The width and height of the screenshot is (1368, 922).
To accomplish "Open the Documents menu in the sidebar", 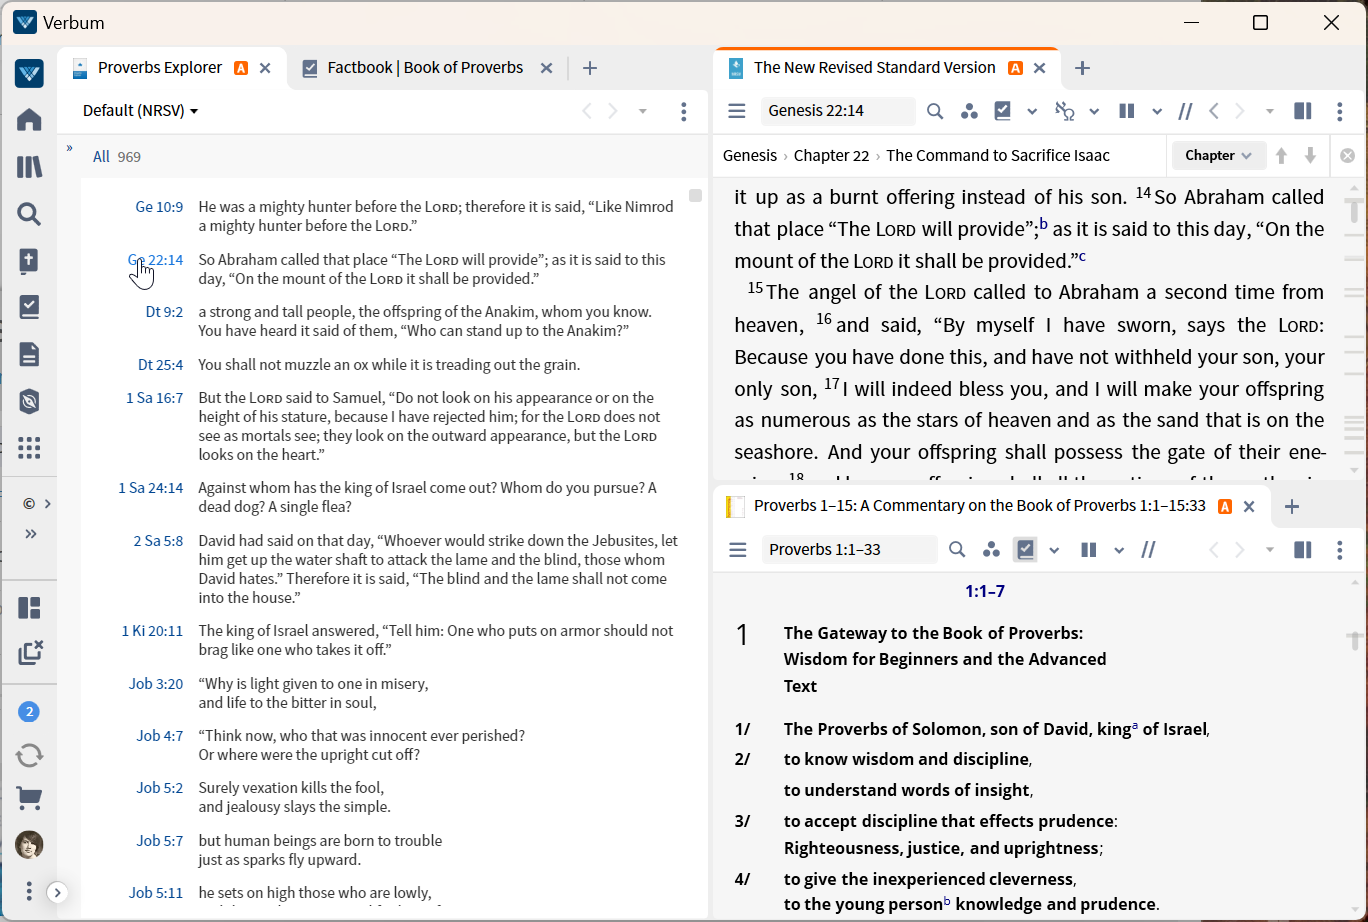I will [x=29, y=354].
